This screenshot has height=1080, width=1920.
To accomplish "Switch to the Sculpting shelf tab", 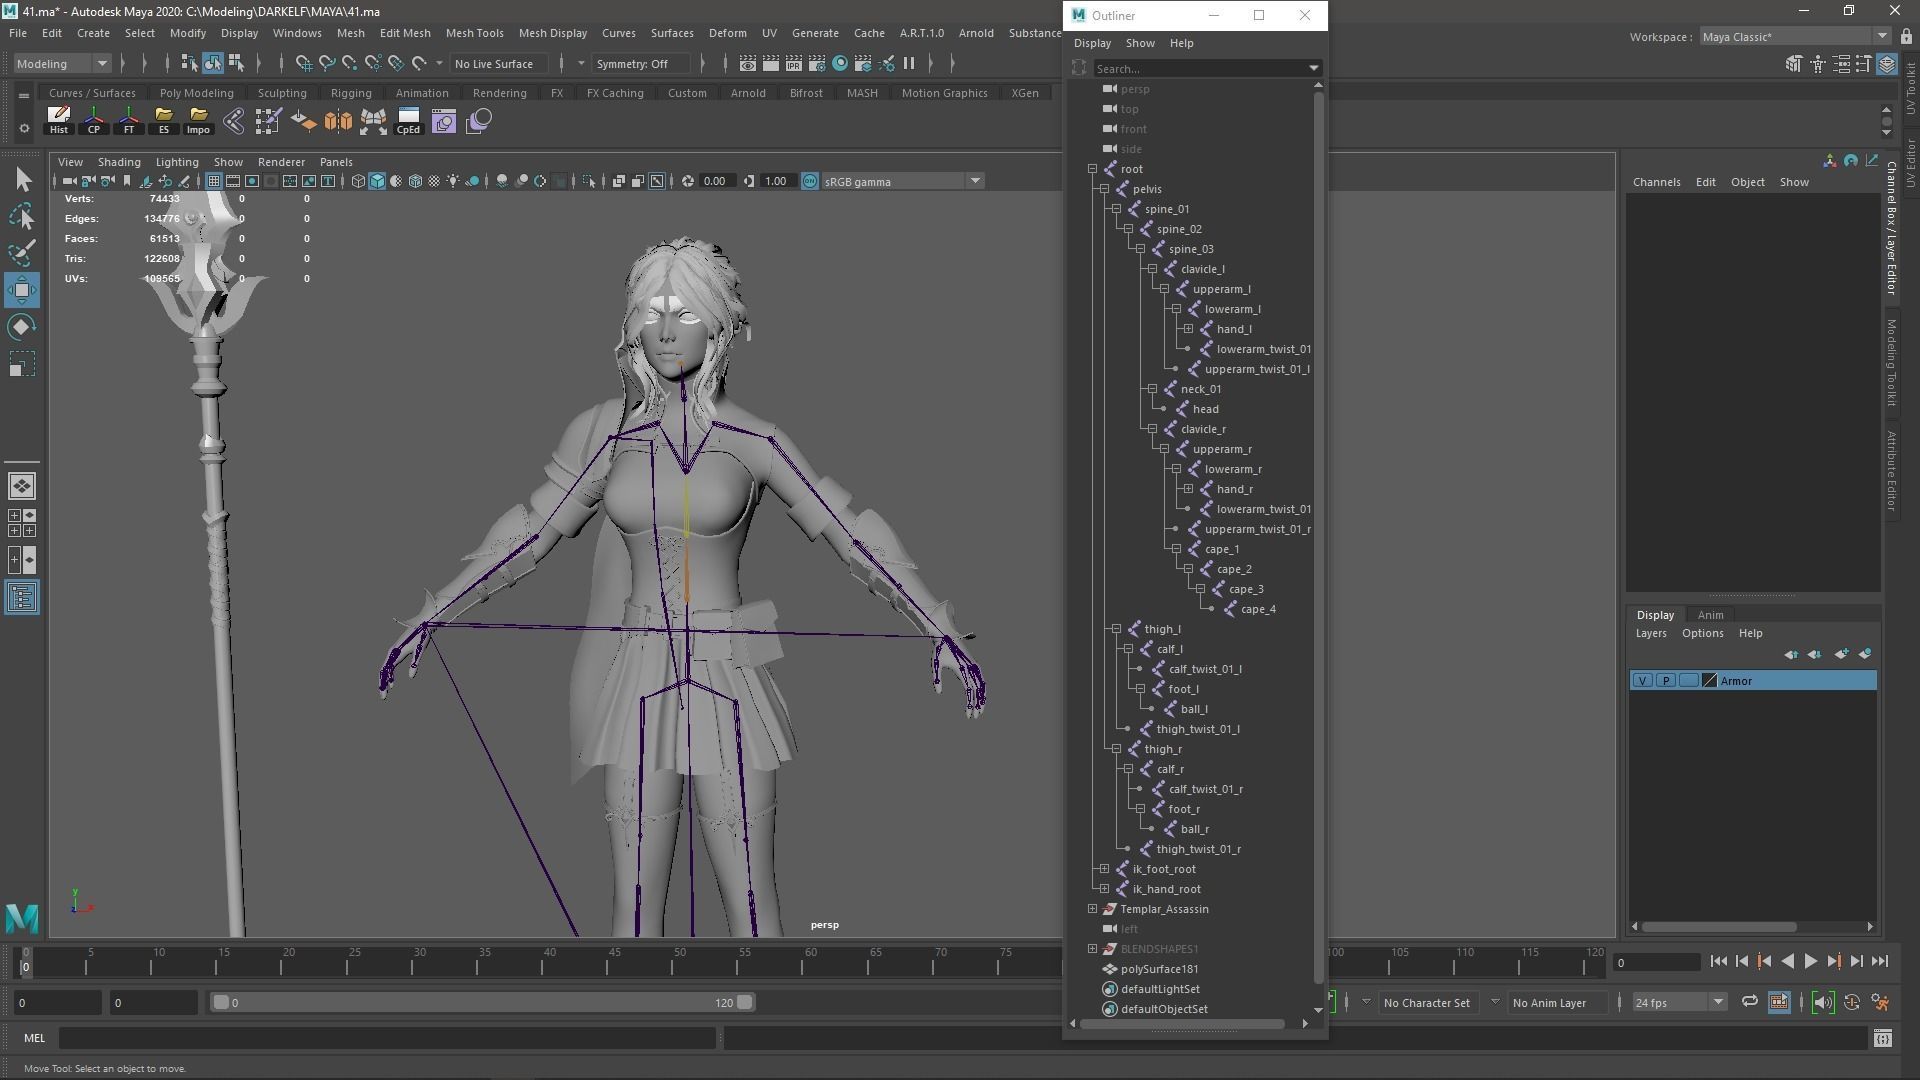I will tap(282, 93).
